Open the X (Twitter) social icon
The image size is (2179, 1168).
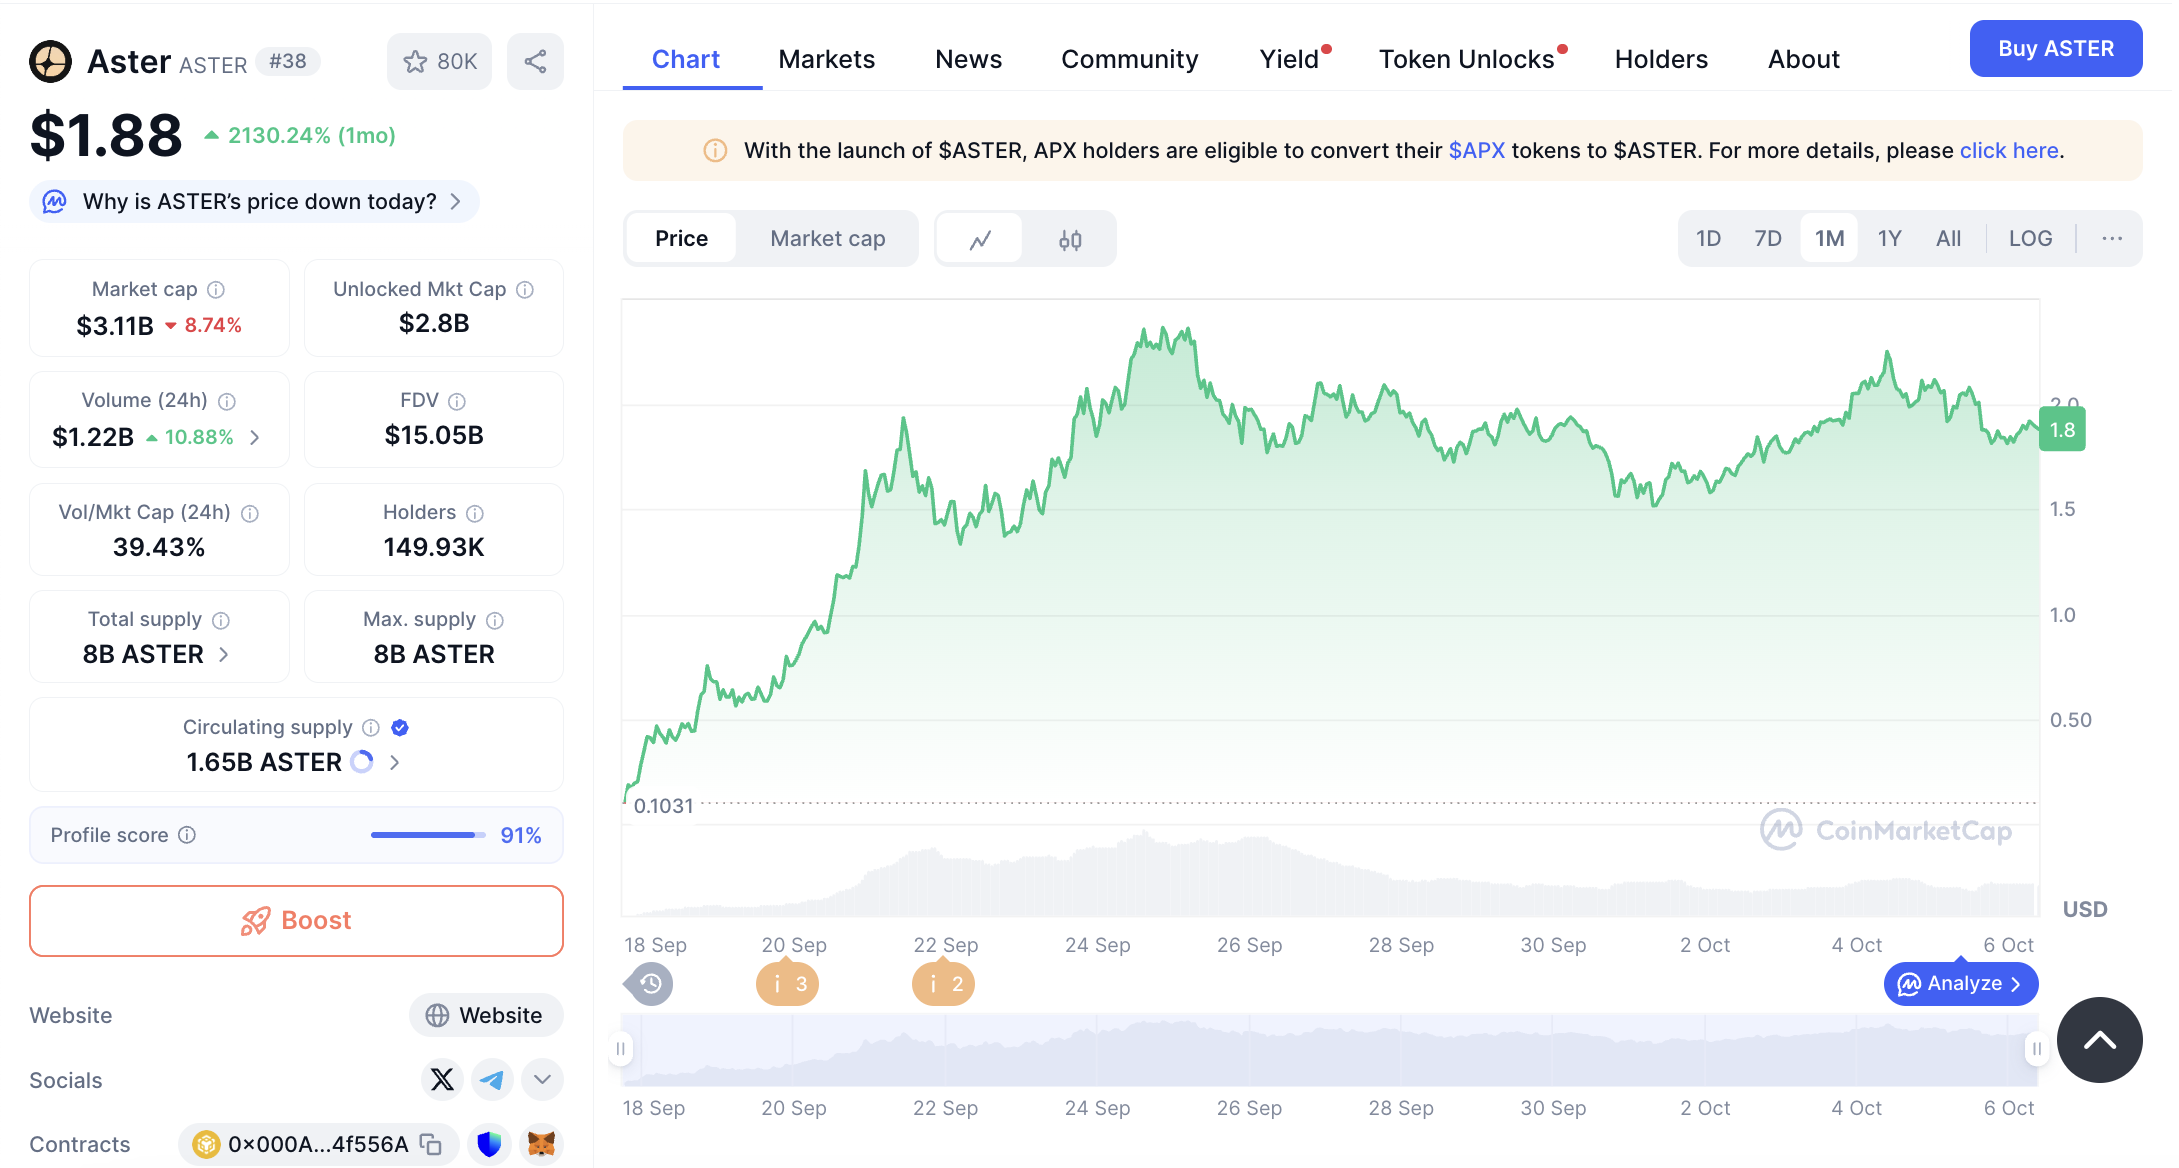point(442,1079)
